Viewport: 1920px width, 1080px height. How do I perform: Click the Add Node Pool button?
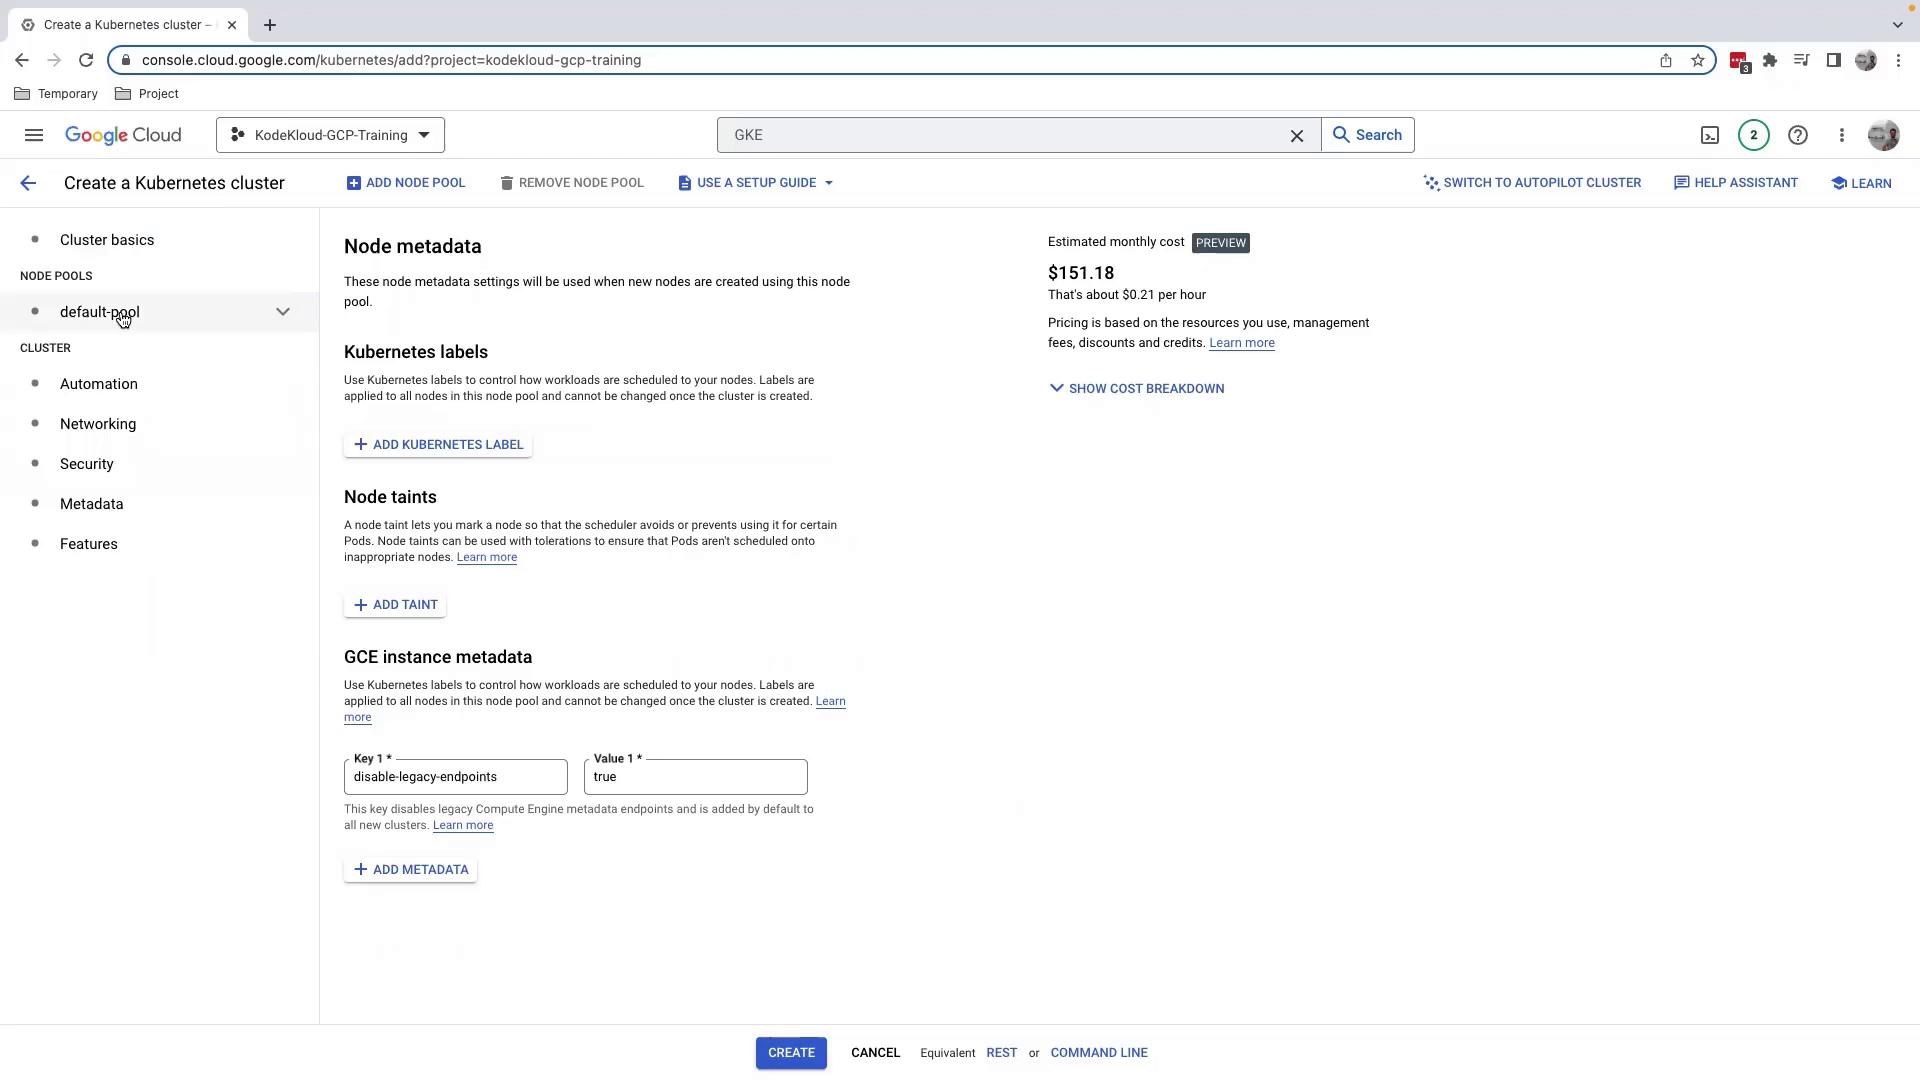tap(406, 183)
